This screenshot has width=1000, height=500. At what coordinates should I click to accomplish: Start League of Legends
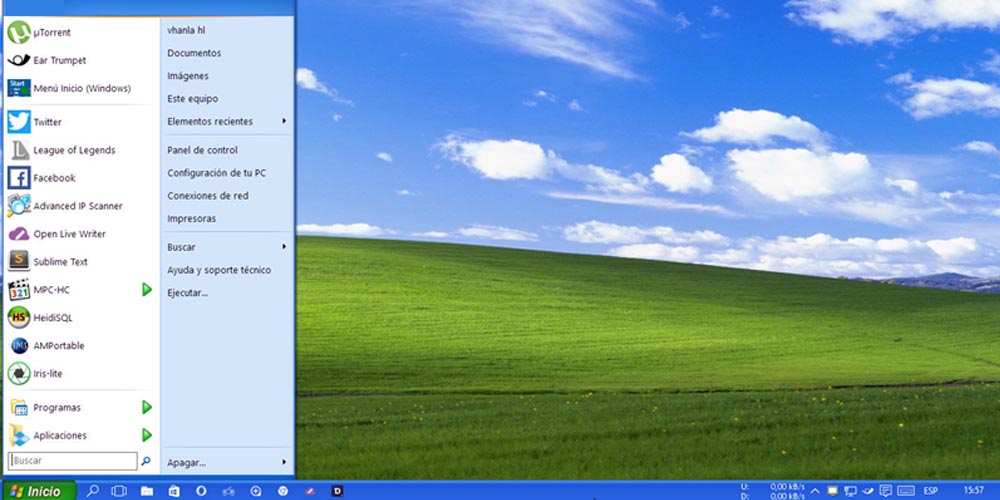(81, 150)
